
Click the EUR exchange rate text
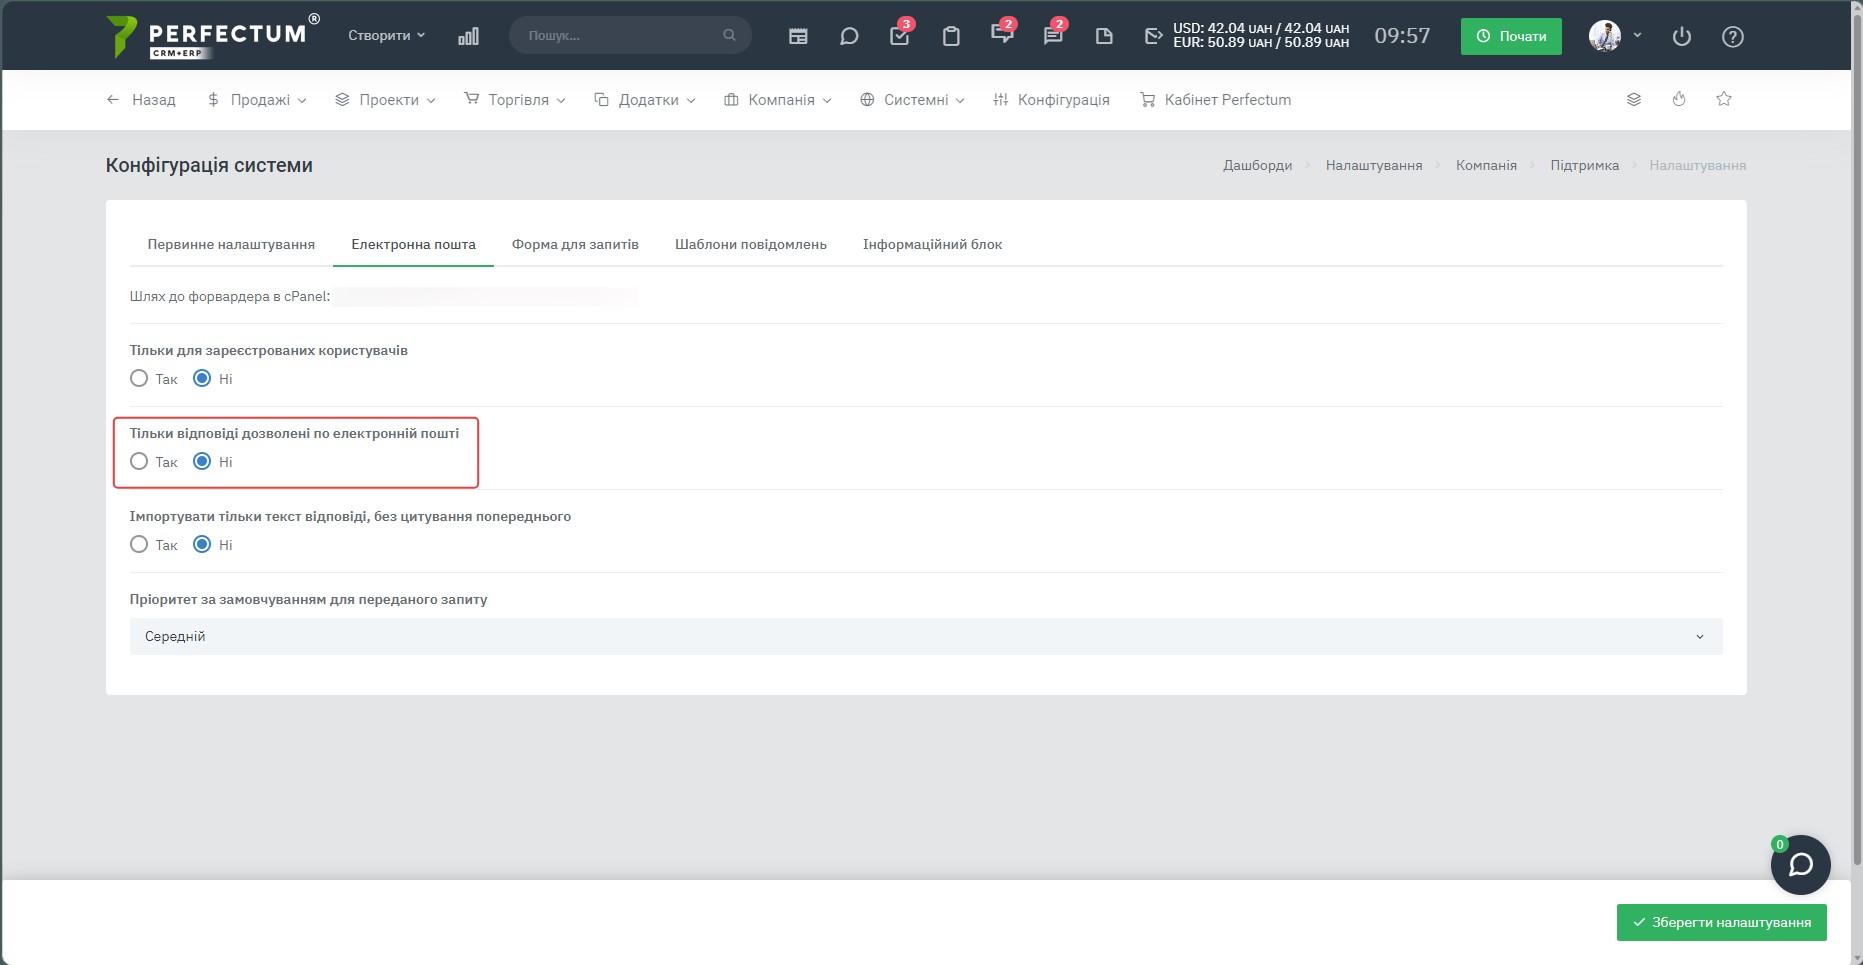coord(1261,43)
